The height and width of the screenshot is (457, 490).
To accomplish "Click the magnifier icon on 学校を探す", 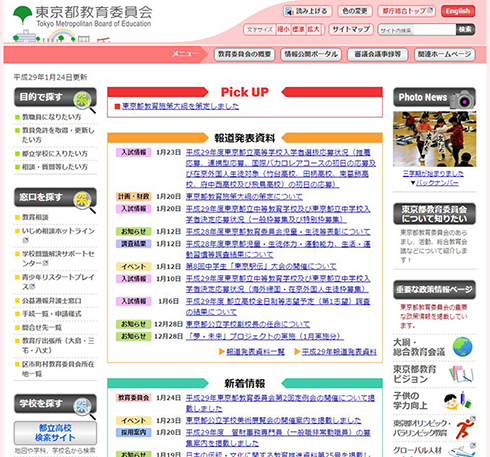I will 84,408.
